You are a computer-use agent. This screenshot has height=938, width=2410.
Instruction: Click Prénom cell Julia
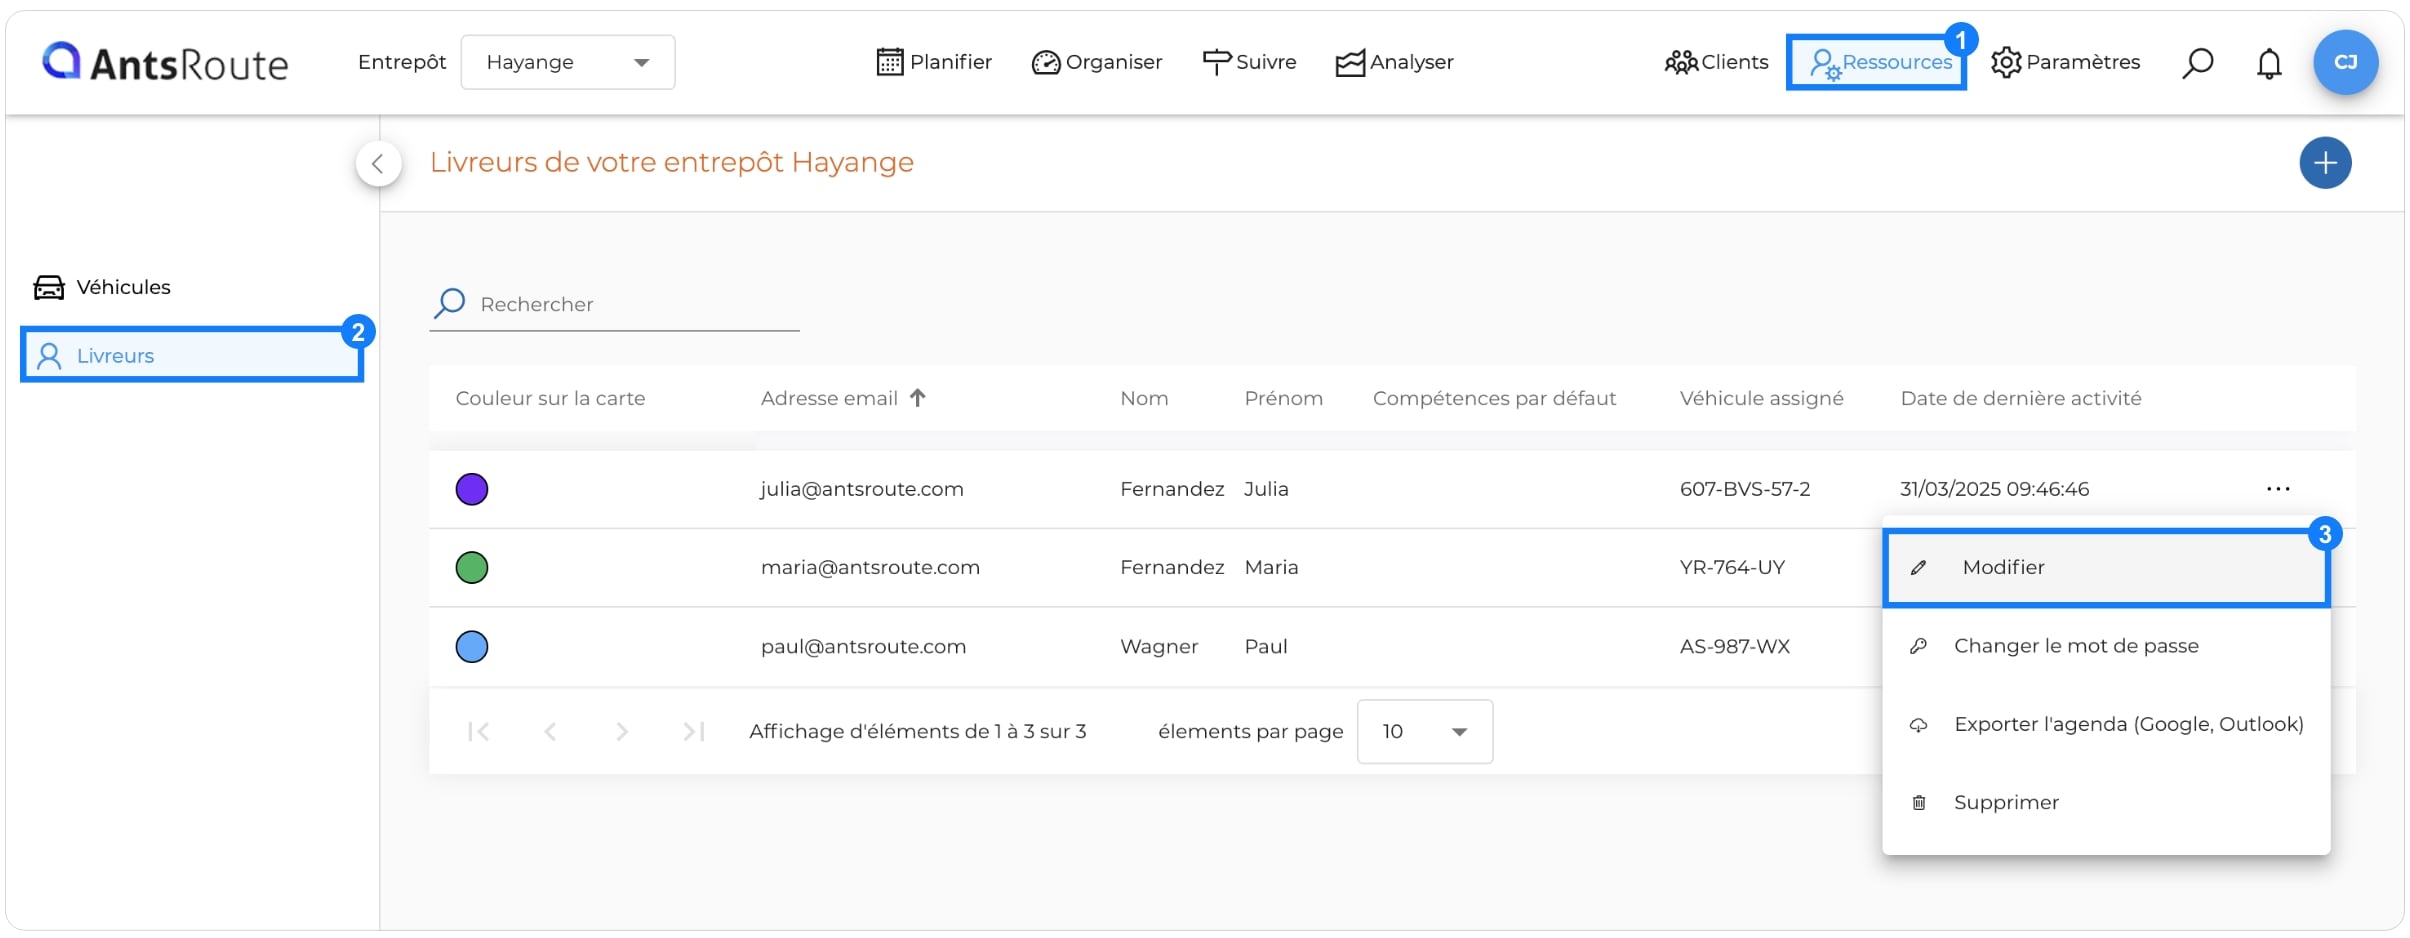1266,489
